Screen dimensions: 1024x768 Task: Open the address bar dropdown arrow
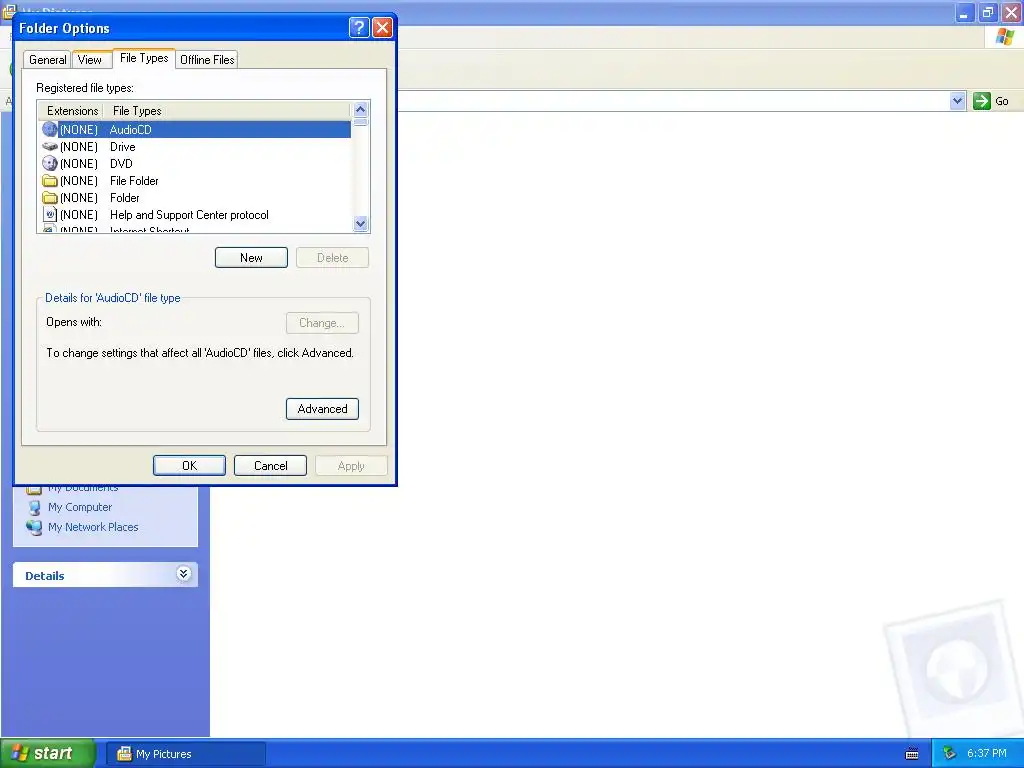pyautogui.click(x=957, y=101)
